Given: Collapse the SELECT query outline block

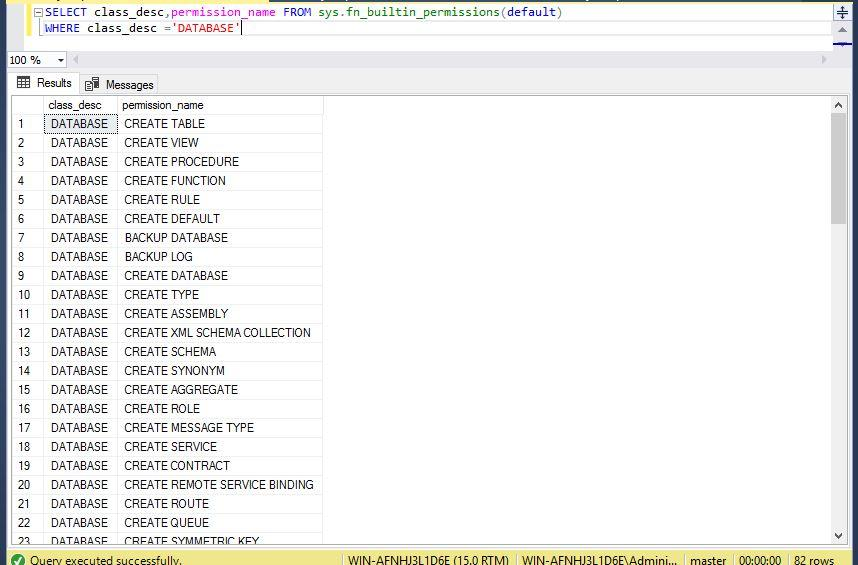Looking at the screenshot, I should (38, 13).
